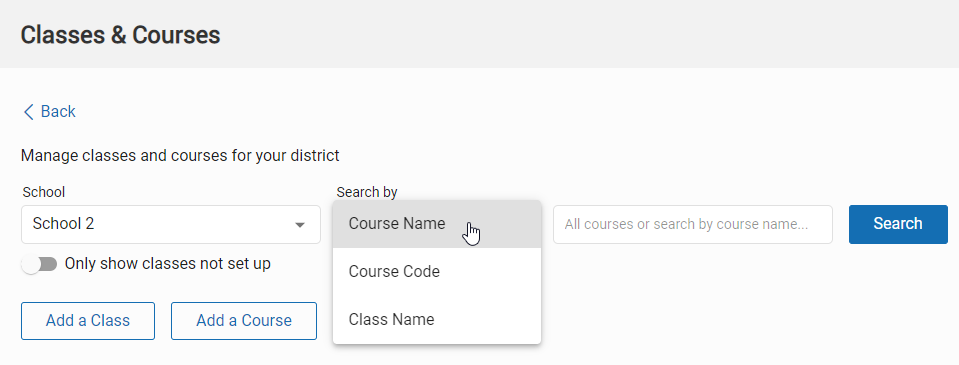The height and width of the screenshot is (365, 959).
Task: Click the Classes & Courses page heading
Action: pyautogui.click(x=120, y=35)
